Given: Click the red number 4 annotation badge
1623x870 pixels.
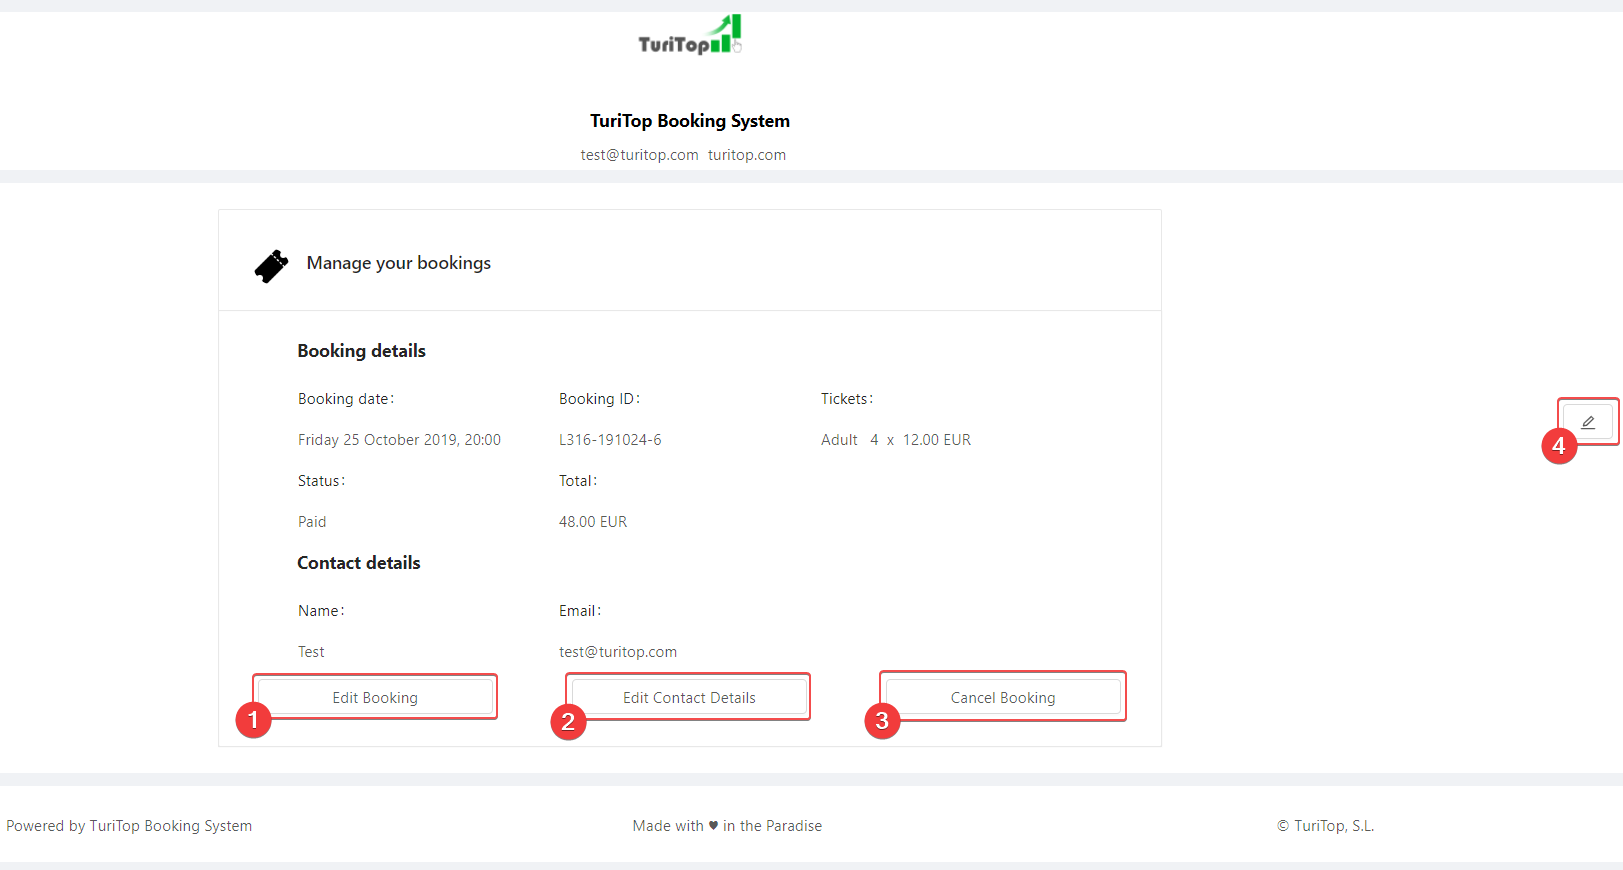Looking at the screenshot, I should pyautogui.click(x=1559, y=446).
